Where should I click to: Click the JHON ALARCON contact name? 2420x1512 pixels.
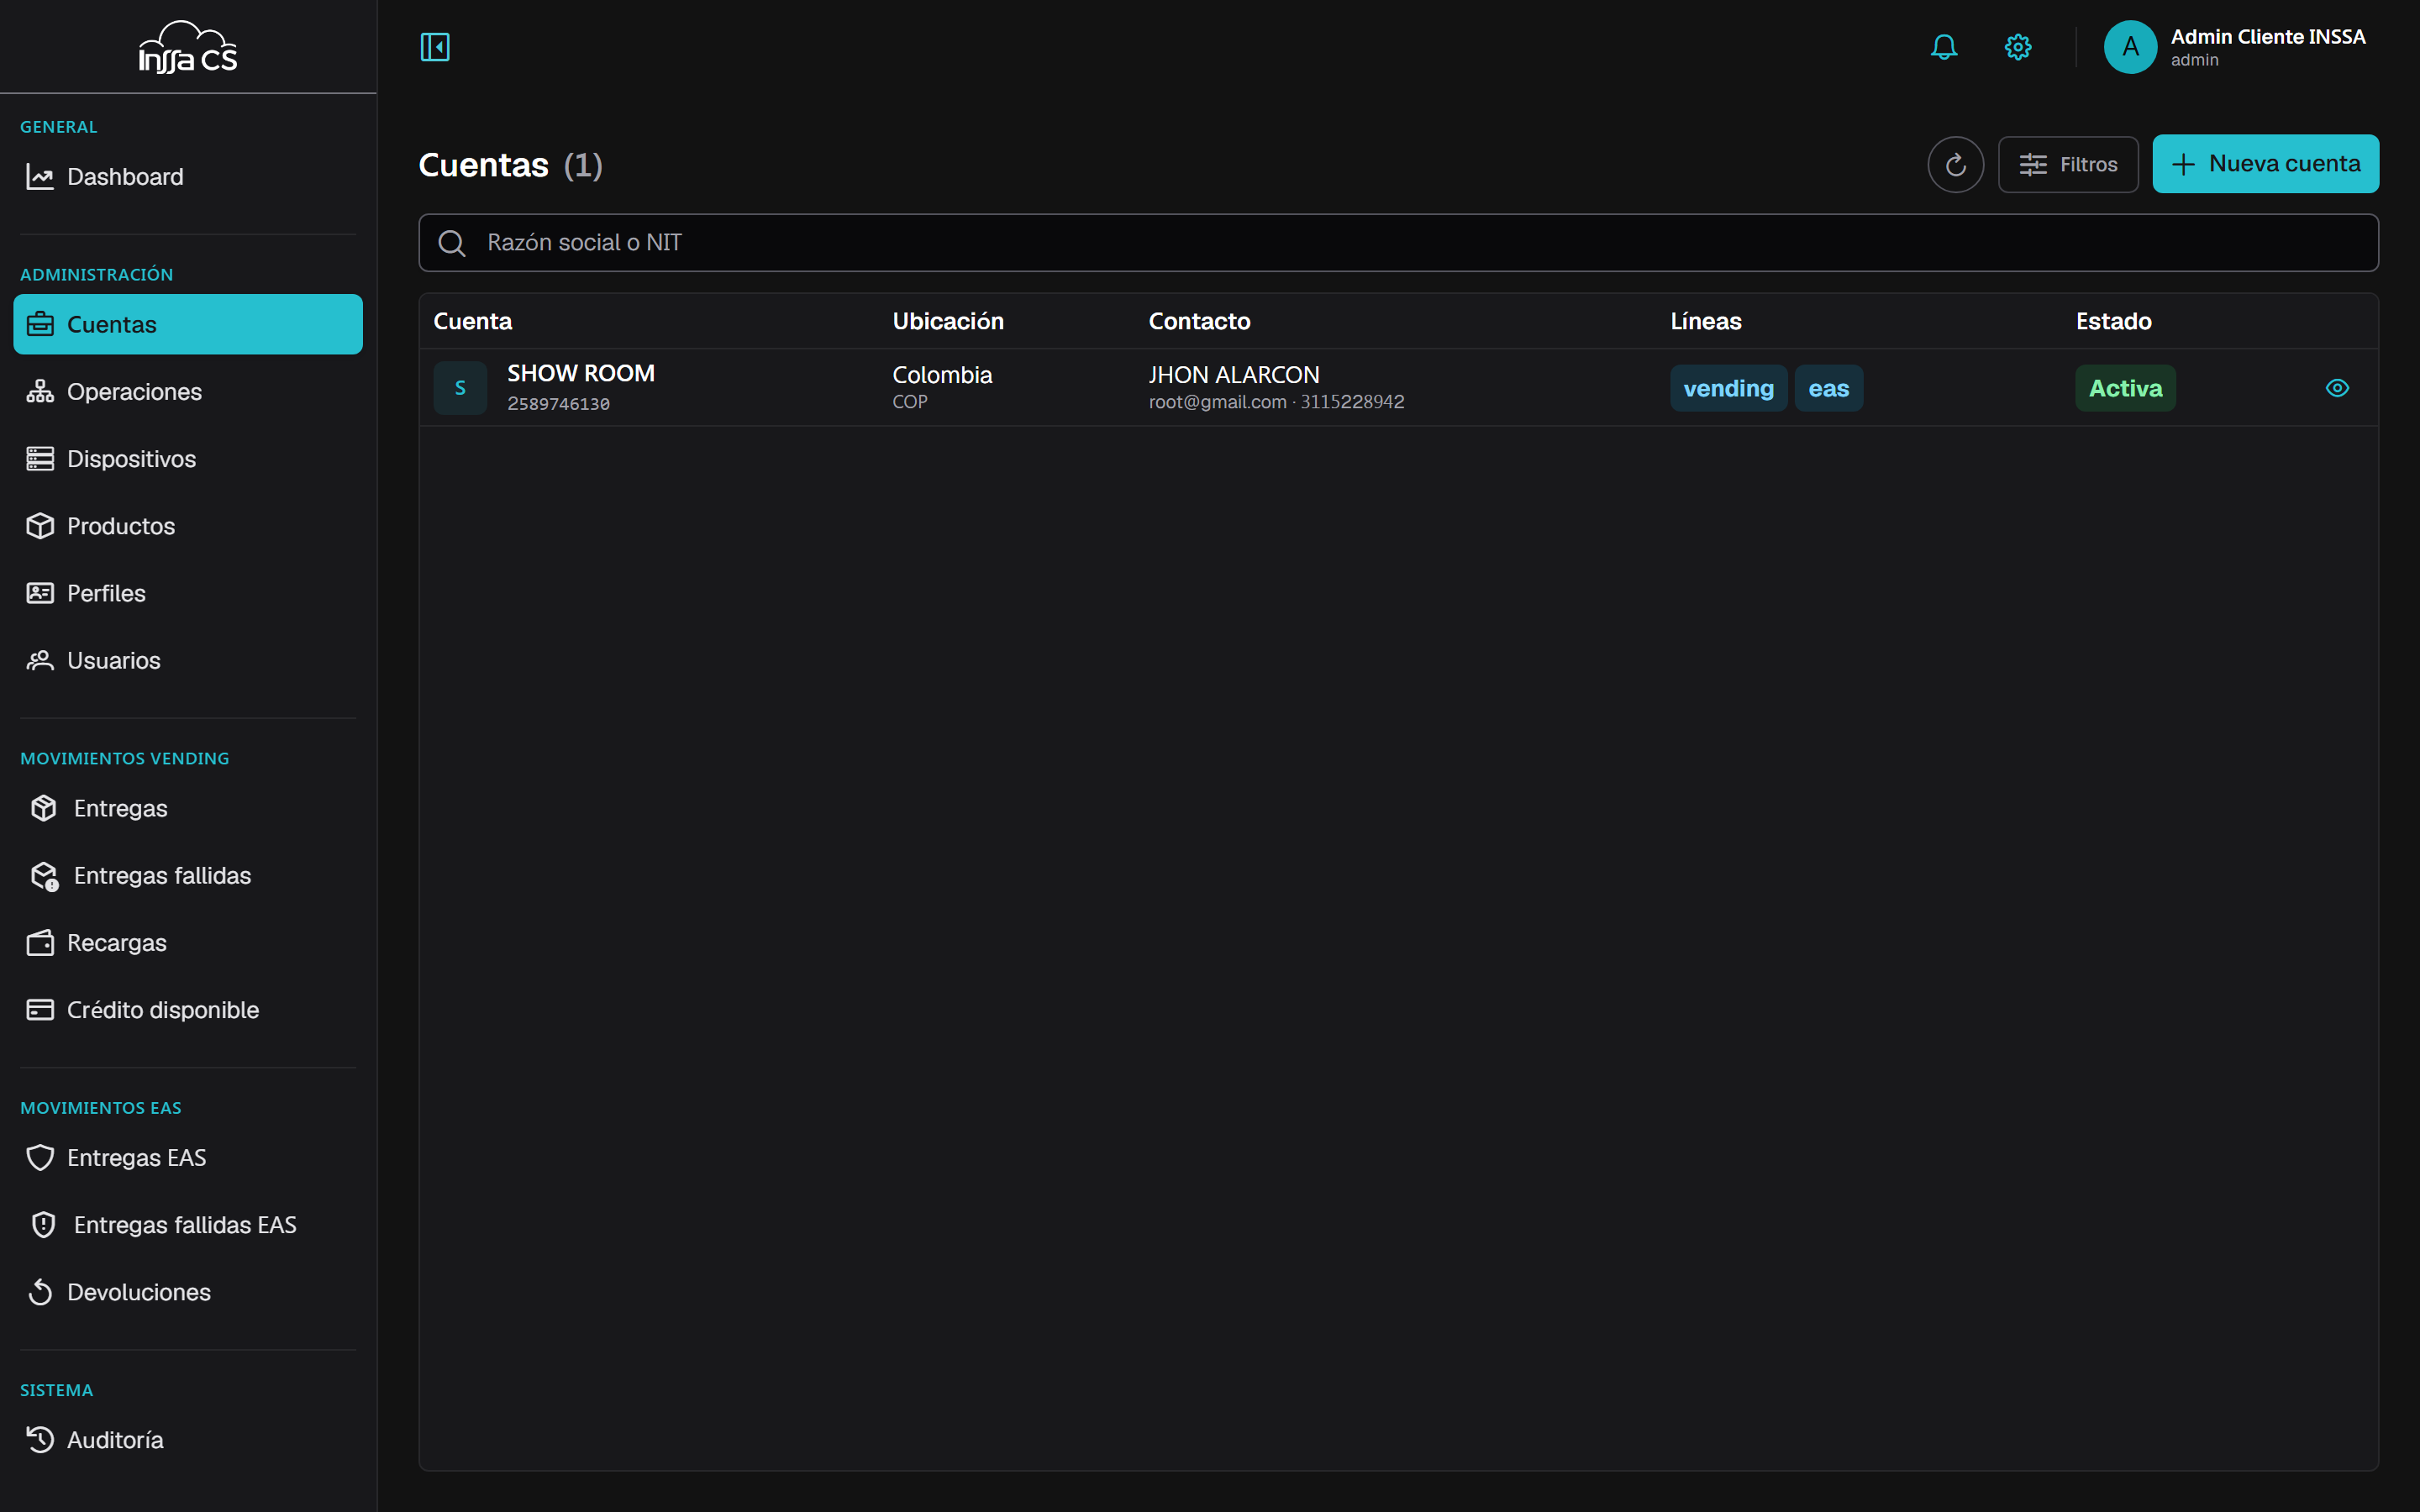(x=1233, y=375)
